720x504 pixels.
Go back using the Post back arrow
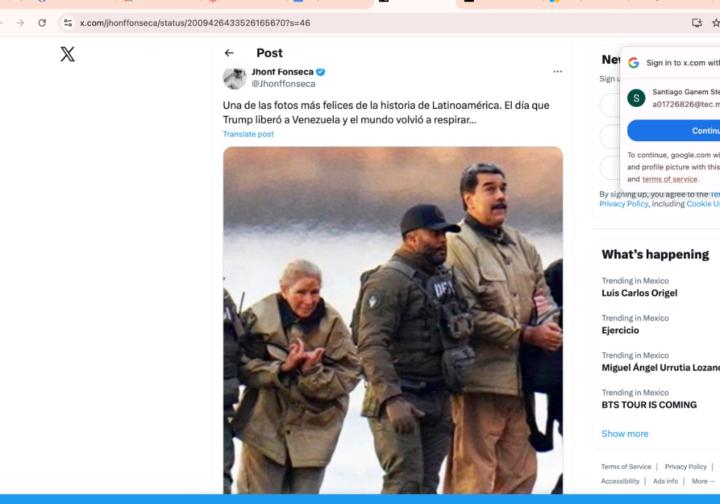click(x=229, y=53)
